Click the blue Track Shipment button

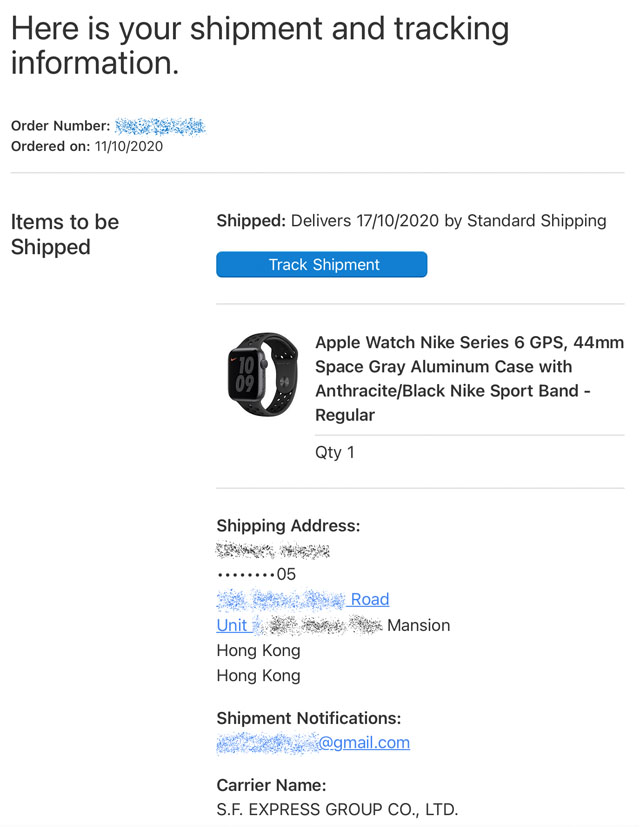tap(321, 264)
